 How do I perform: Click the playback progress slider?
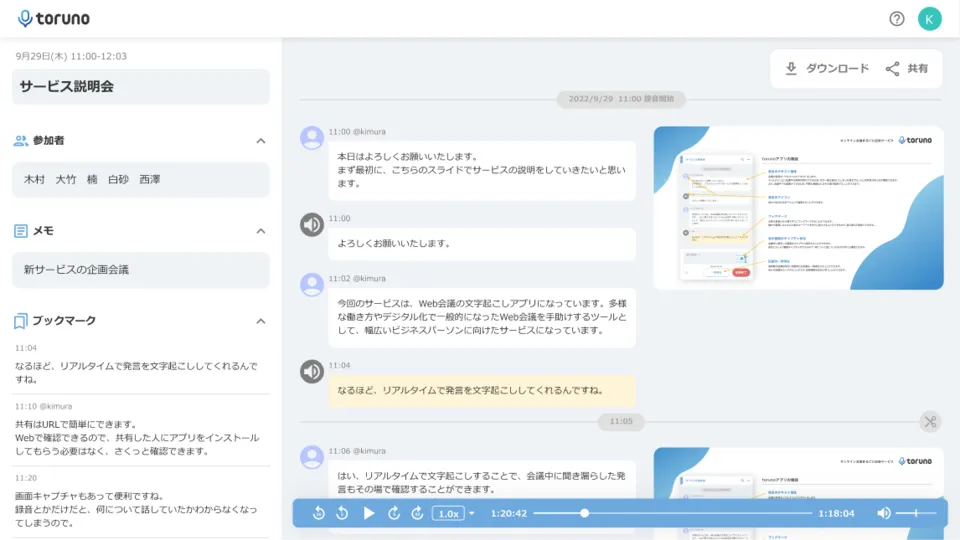pyautogui.click(x=672, y=514)
